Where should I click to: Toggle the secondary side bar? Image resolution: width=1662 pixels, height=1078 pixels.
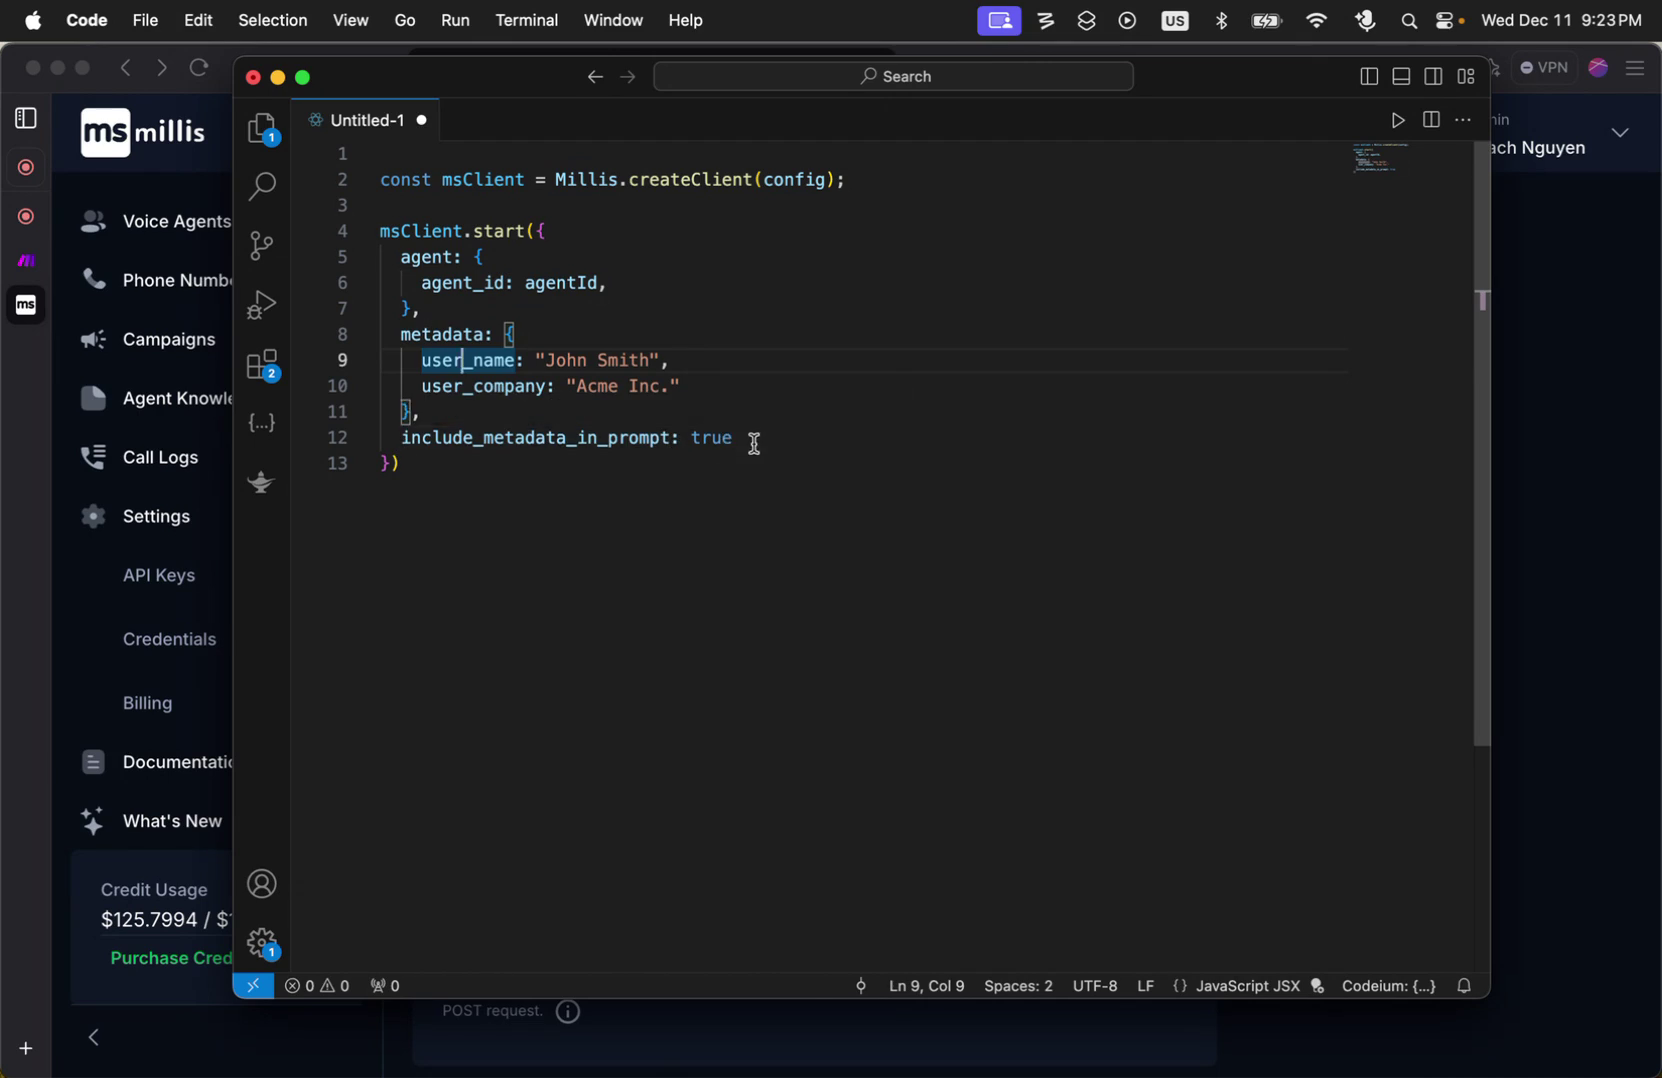1433,75
